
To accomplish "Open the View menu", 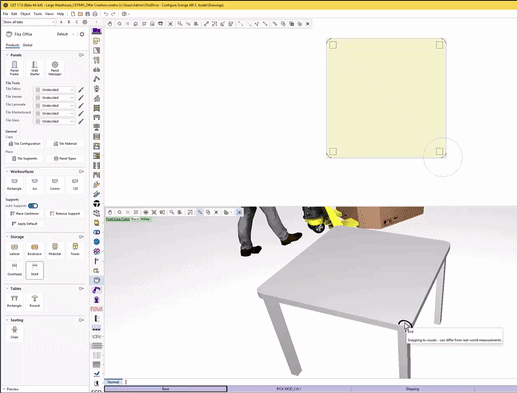I will pos(49,14).
